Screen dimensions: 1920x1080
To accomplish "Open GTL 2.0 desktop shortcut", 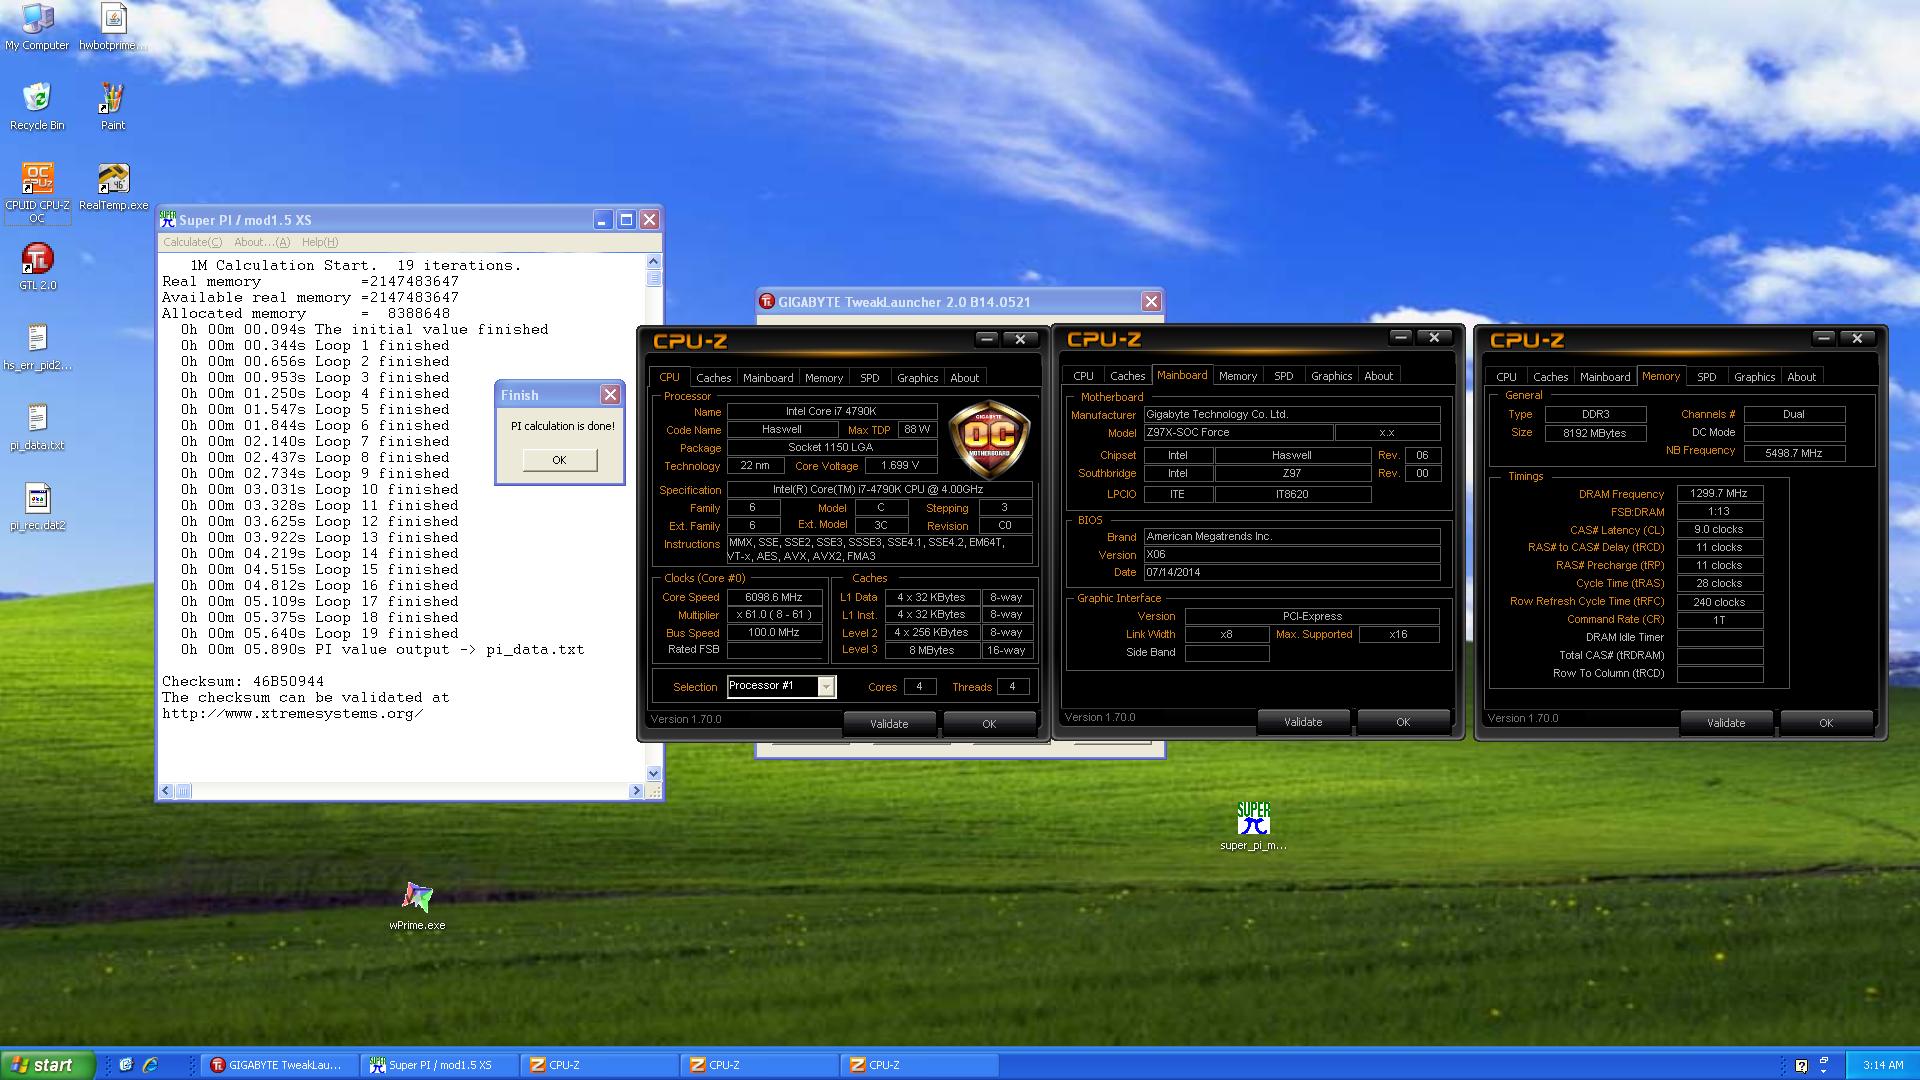I will click(37, 267).
